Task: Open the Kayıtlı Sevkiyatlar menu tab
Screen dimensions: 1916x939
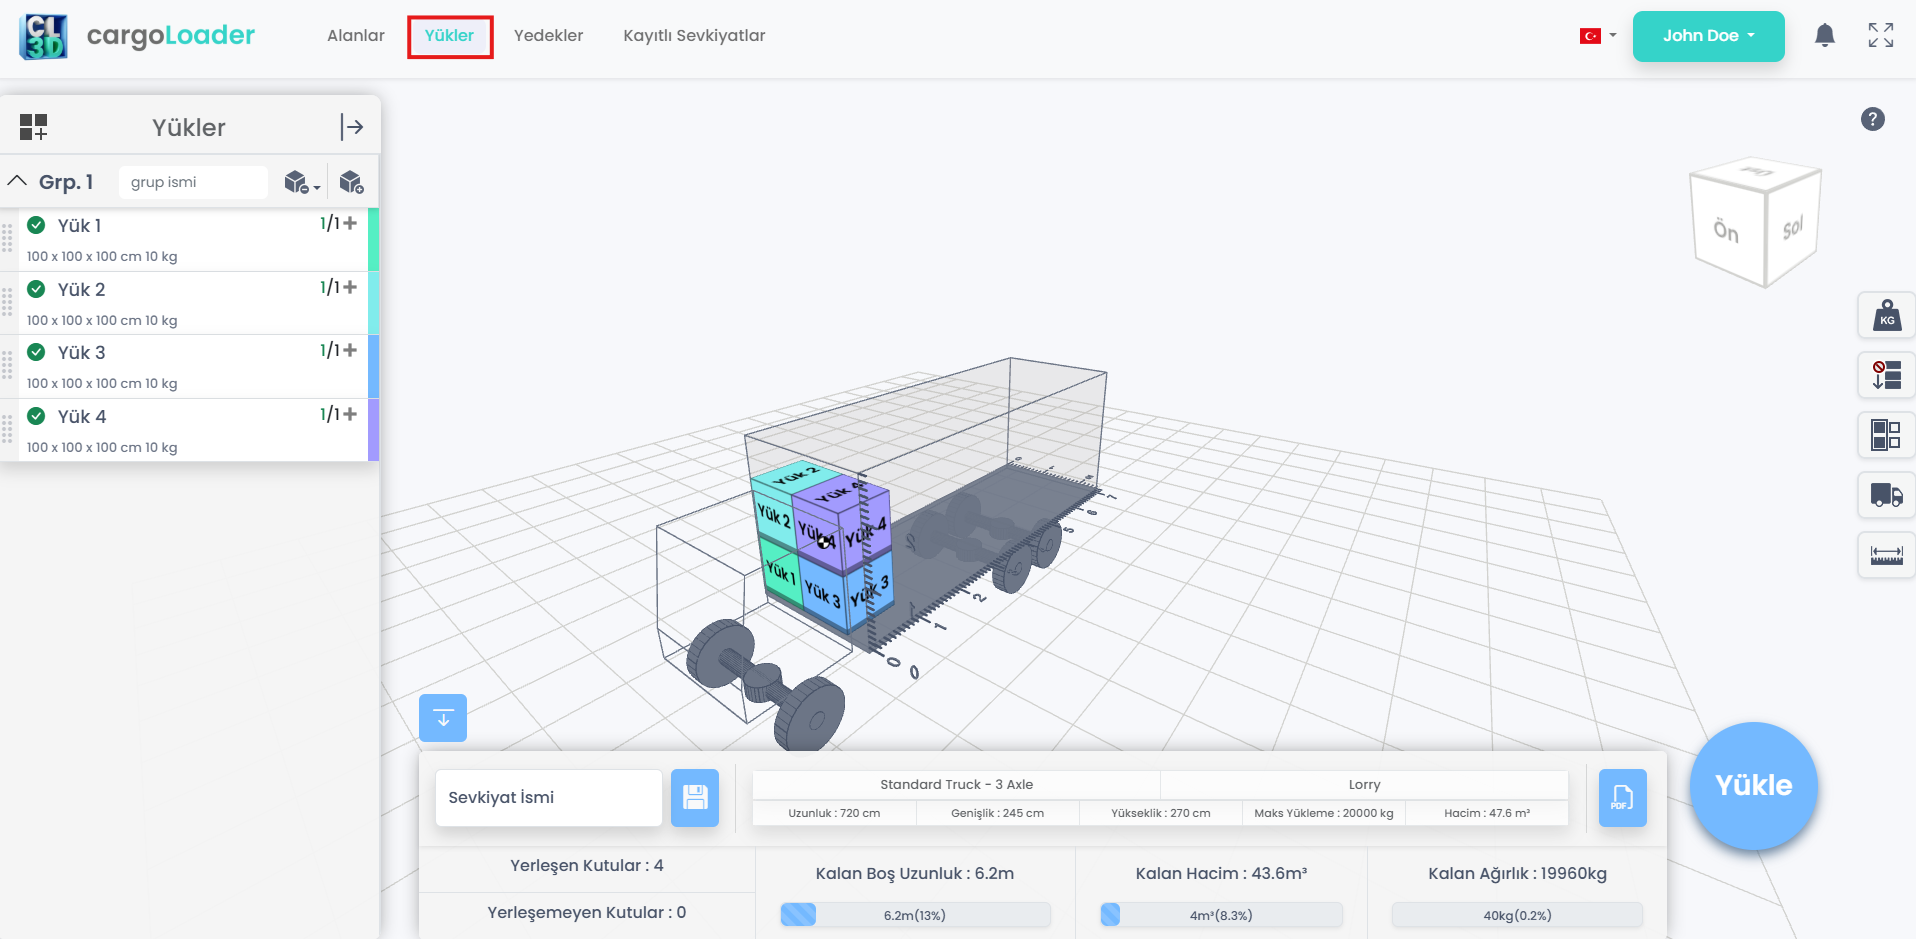Action: [694, 36]
